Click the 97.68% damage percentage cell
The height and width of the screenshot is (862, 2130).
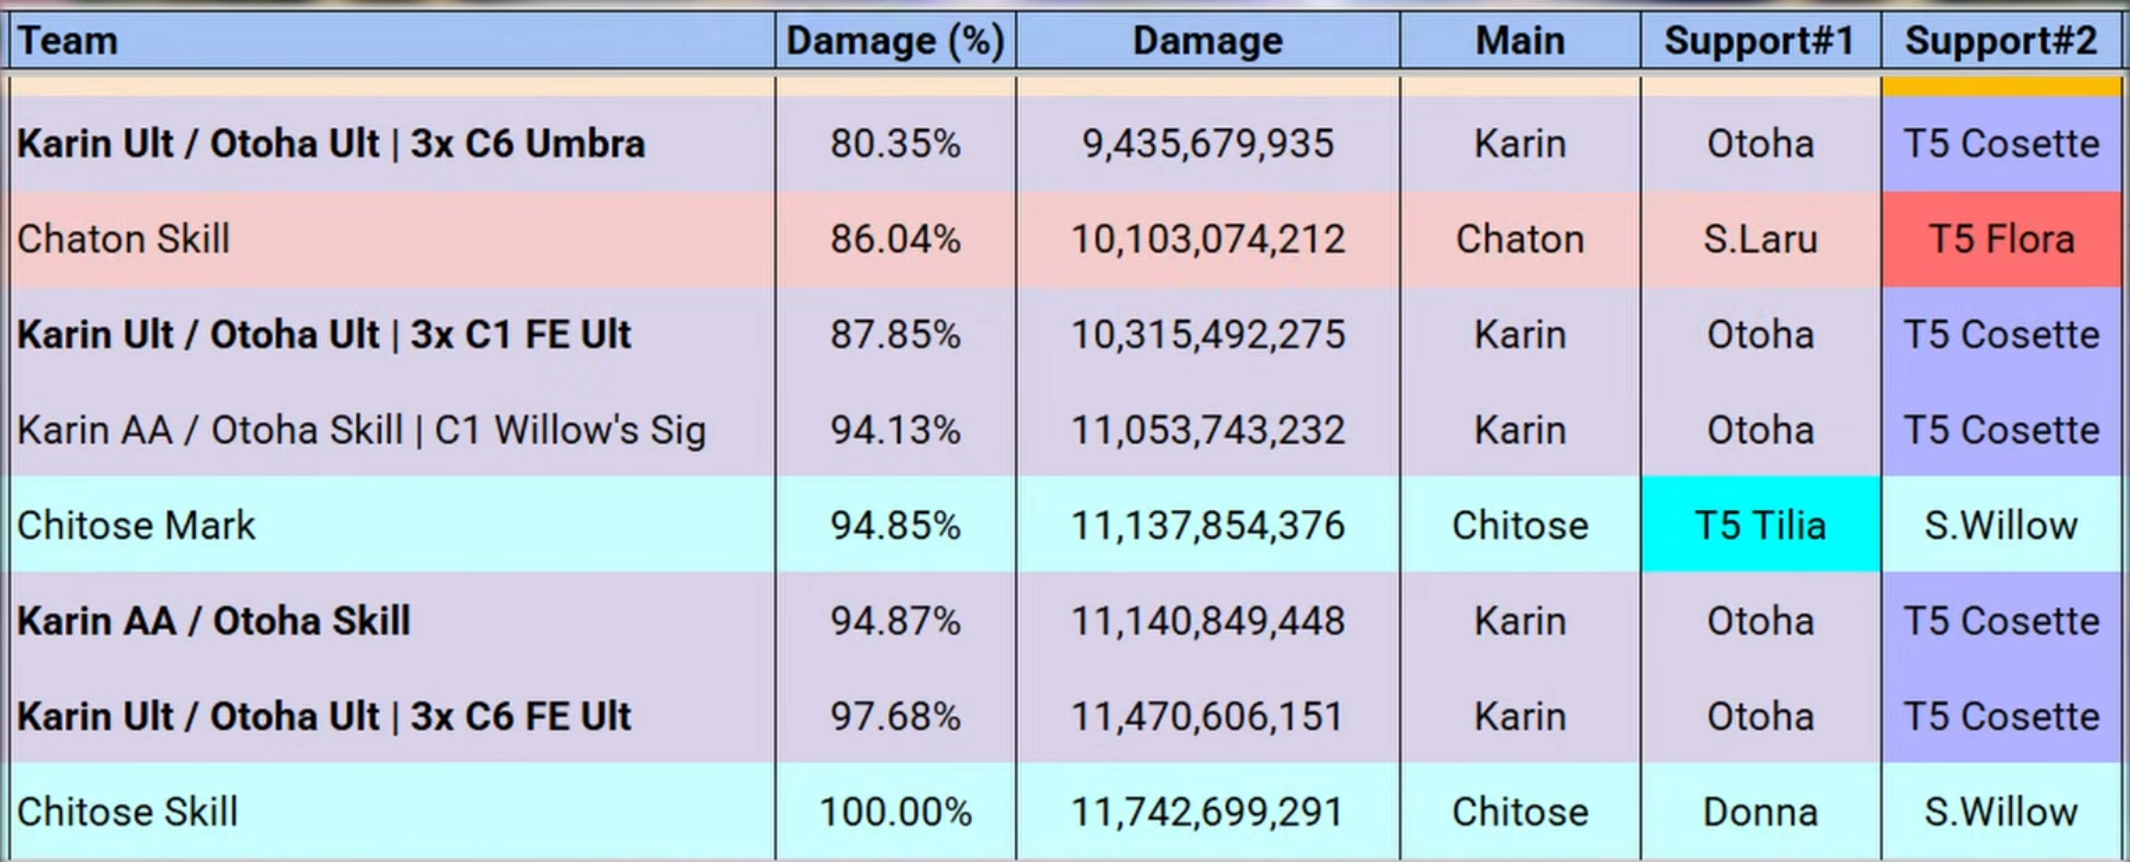(895, 716)
